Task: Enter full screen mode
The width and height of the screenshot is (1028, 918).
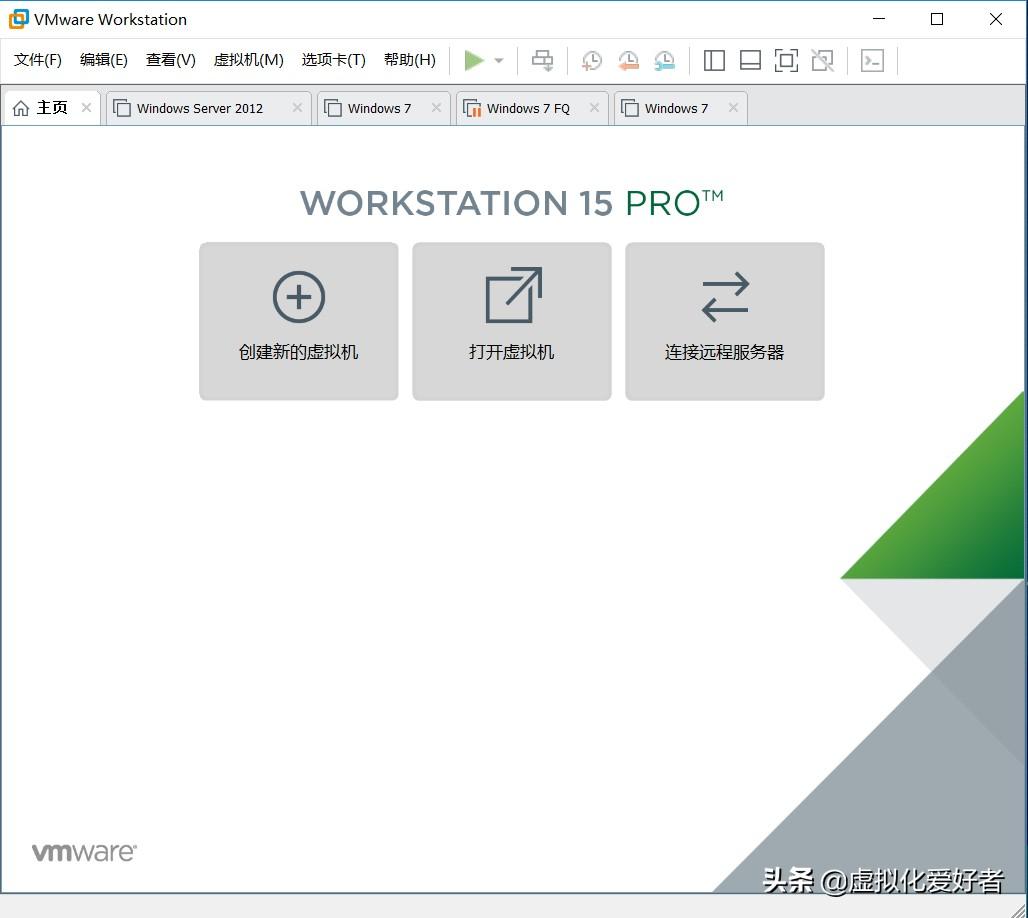Action: point(786,60)
